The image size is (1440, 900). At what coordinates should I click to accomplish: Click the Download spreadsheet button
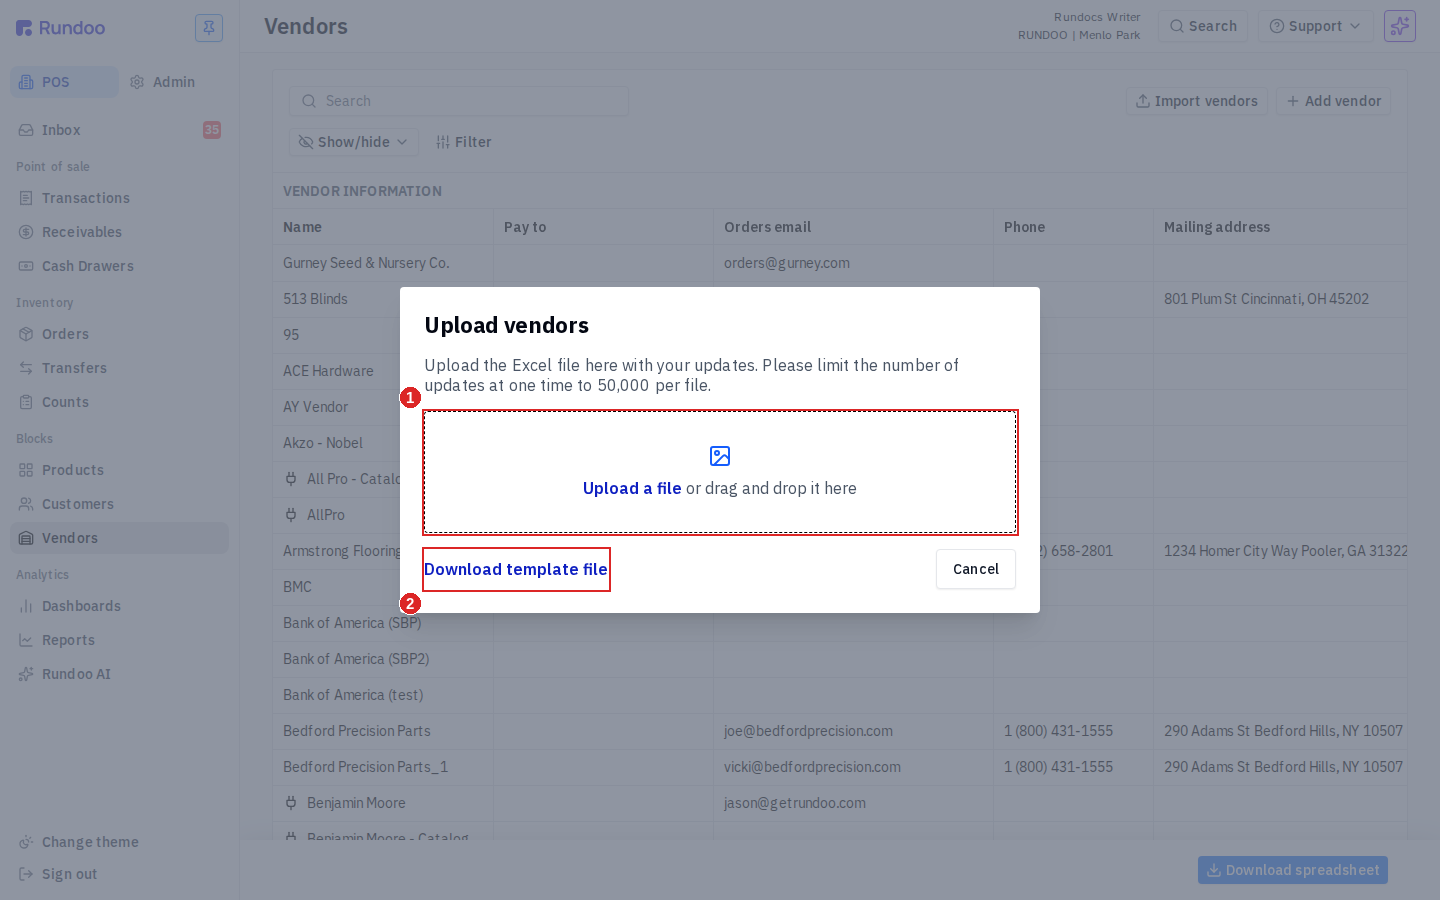[1293, 870]
